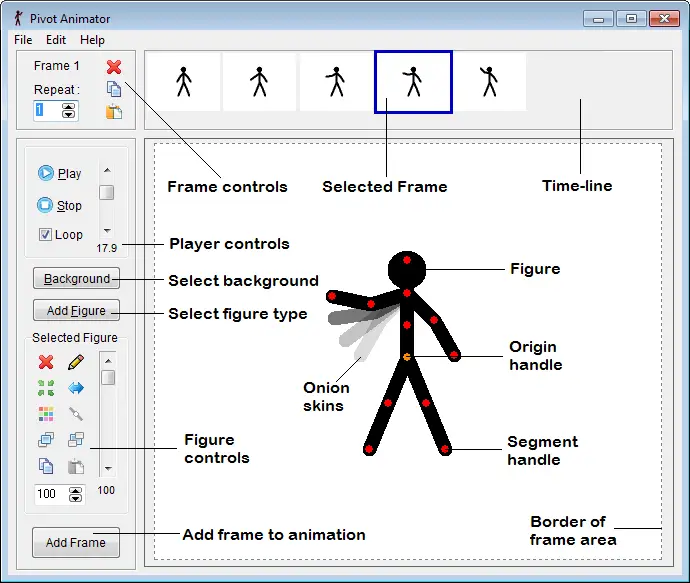Copy the selected figure

(46, 466)
